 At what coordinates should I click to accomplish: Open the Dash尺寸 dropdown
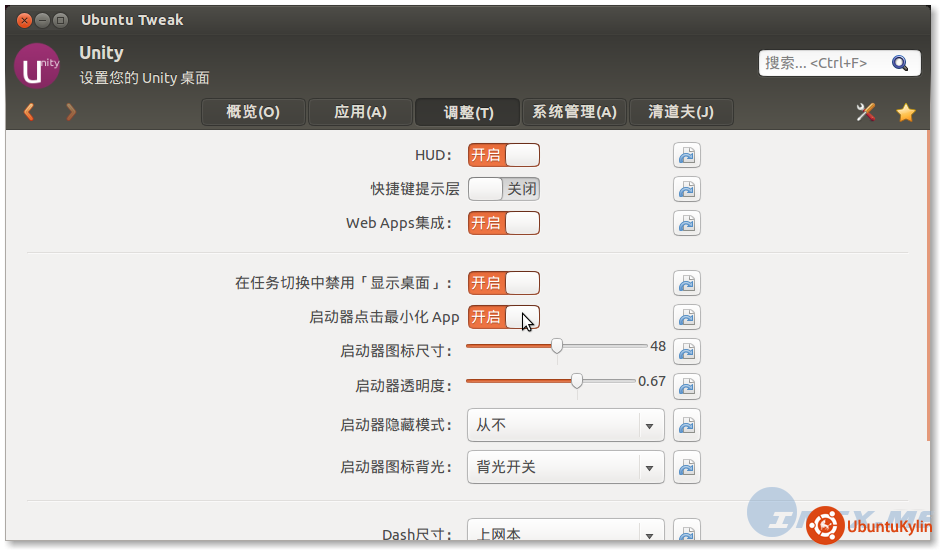point(565,533)
